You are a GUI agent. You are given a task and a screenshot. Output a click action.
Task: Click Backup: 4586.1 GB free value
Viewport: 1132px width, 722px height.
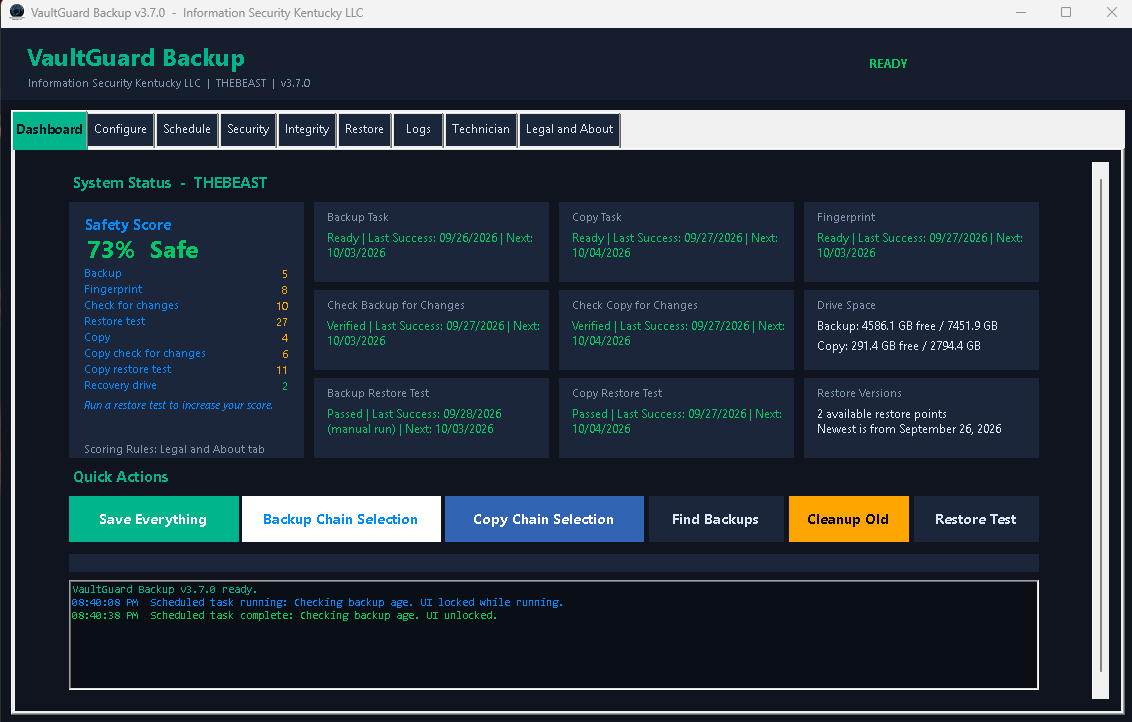tap(907, 326)
